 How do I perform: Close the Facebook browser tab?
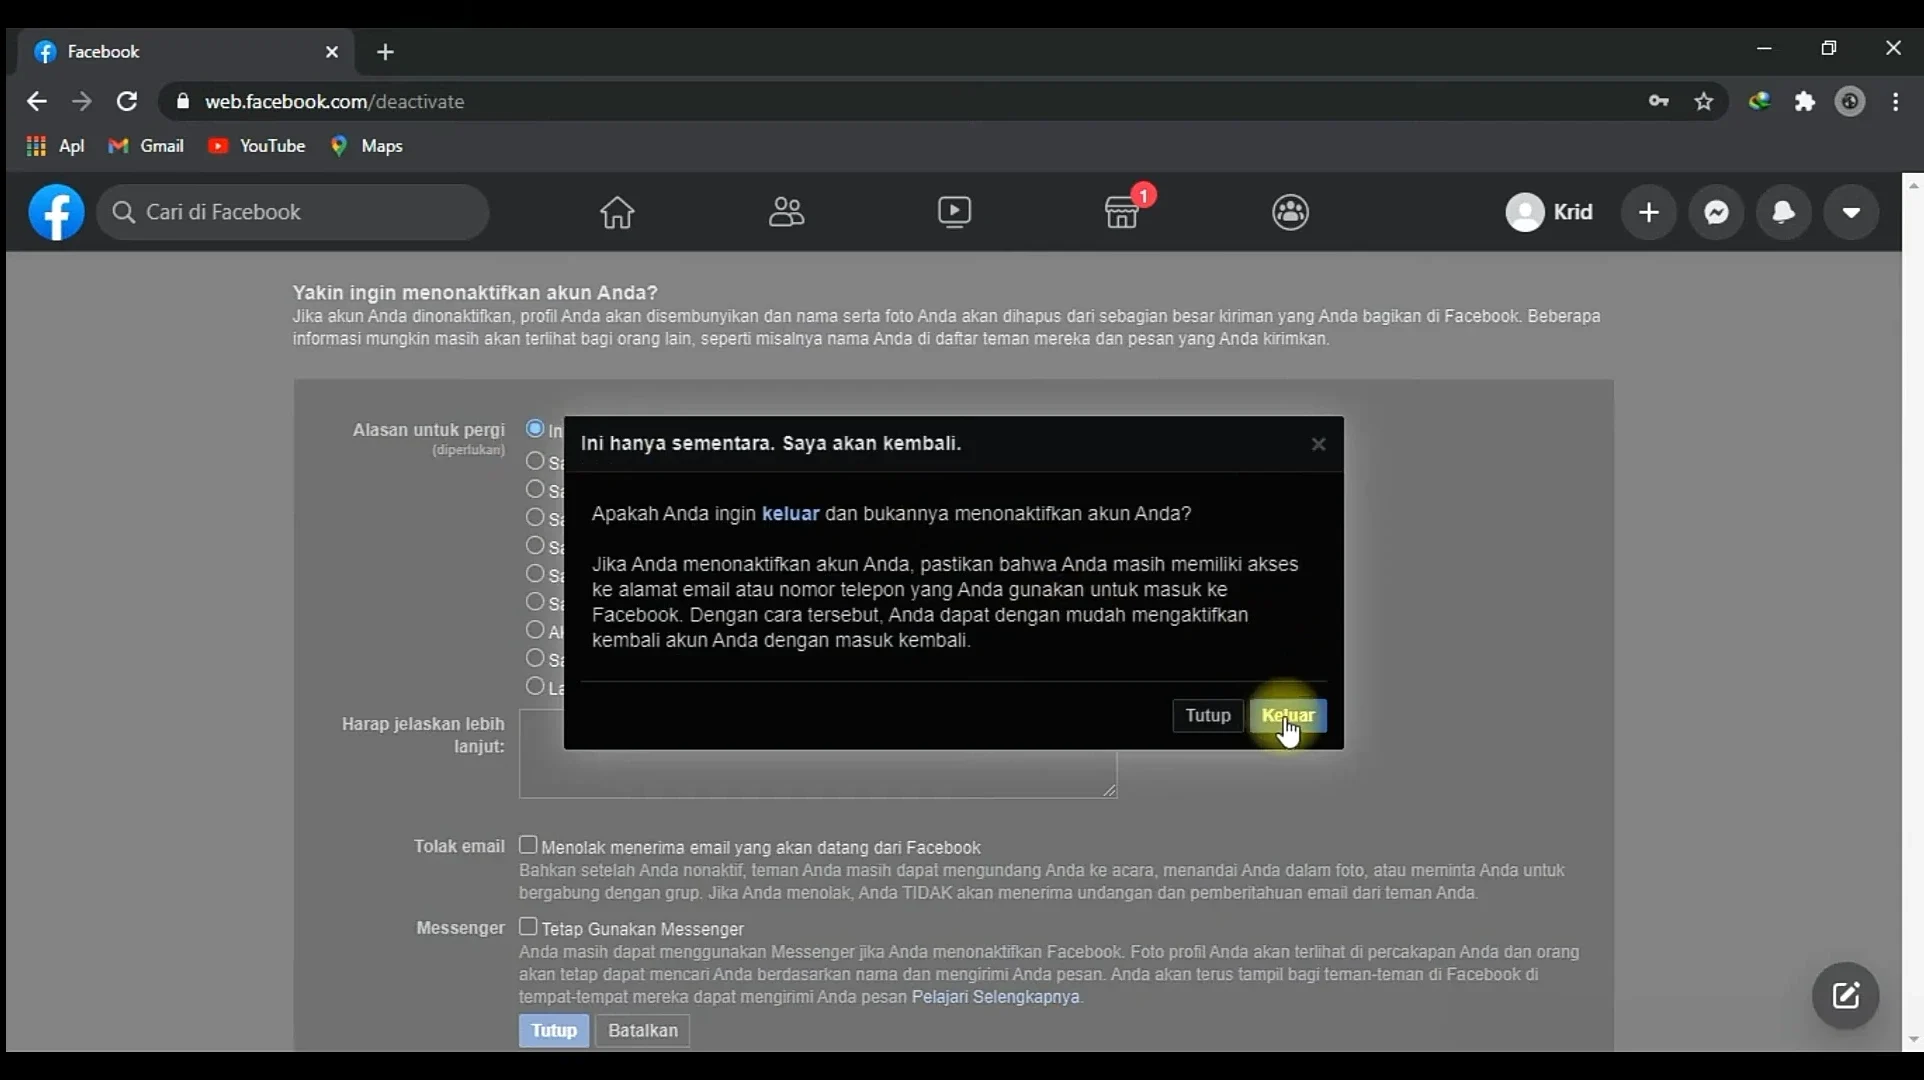[x=332, y=52]
